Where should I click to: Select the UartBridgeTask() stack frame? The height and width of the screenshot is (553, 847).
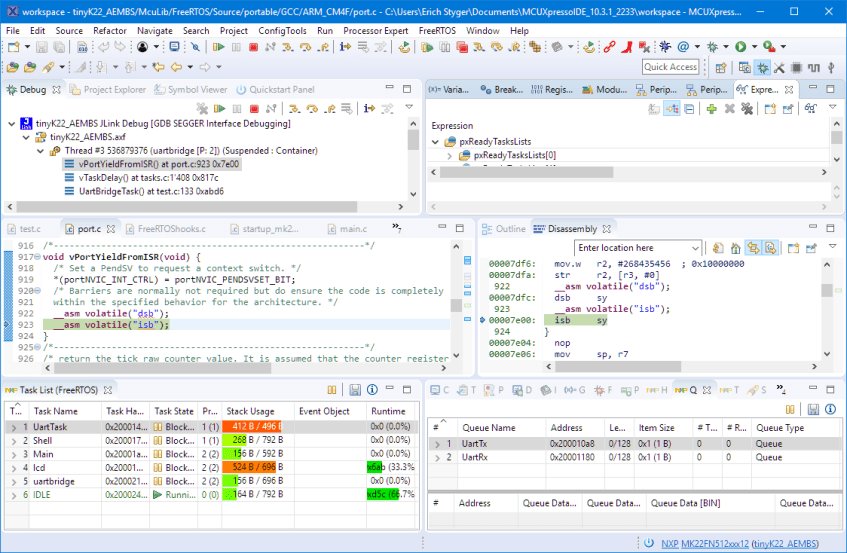[151, 191]
